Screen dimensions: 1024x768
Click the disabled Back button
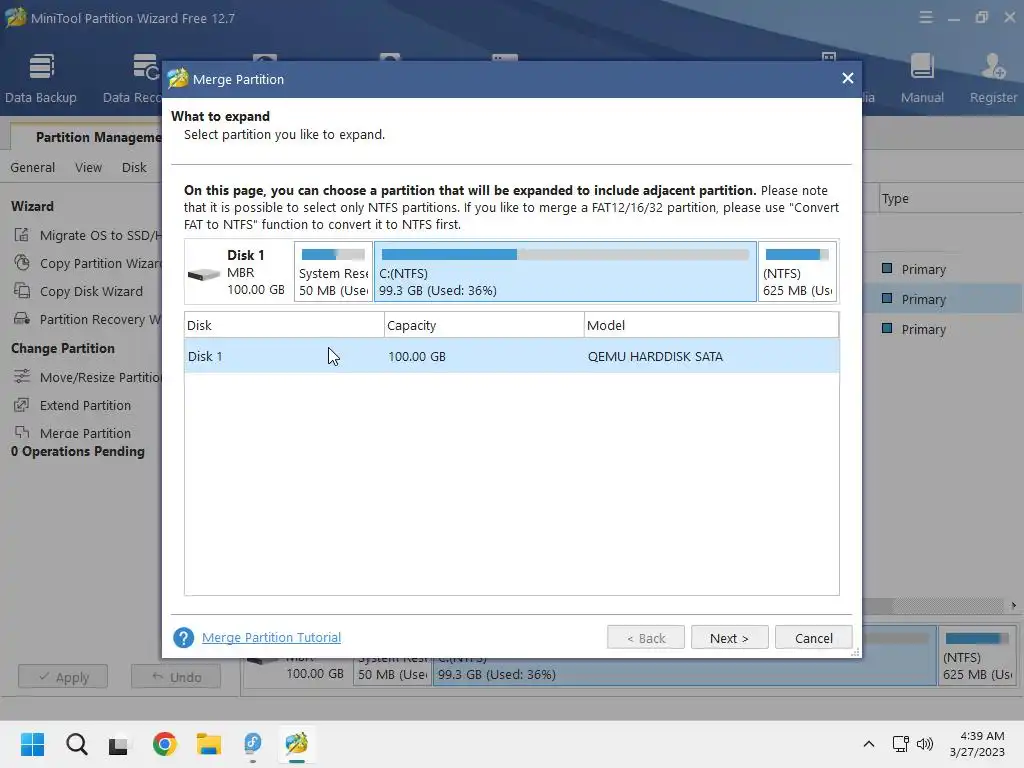(646, 638)
